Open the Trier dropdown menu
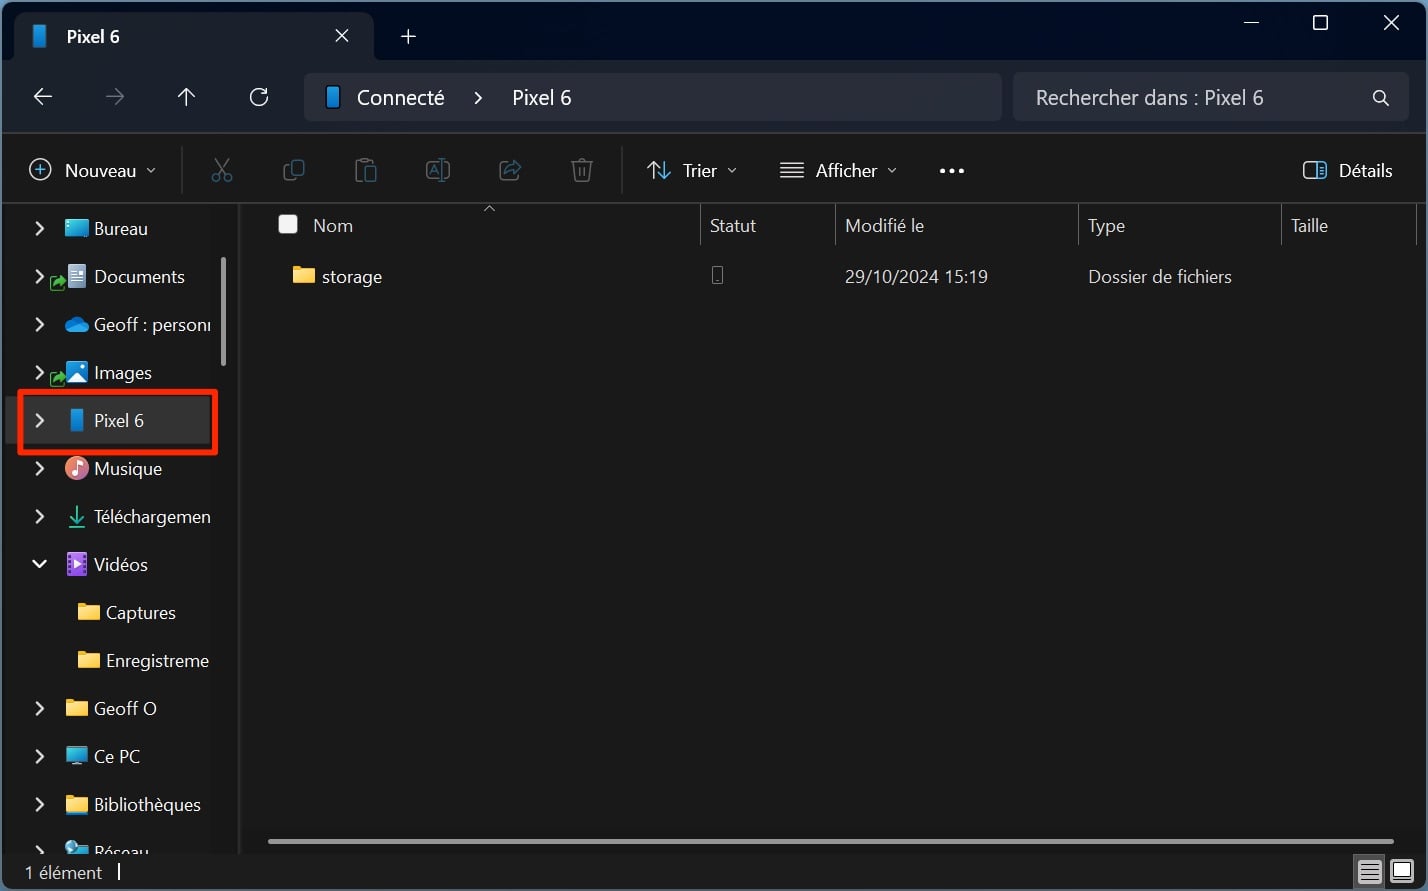1428x891 pixels. [692, 171]
